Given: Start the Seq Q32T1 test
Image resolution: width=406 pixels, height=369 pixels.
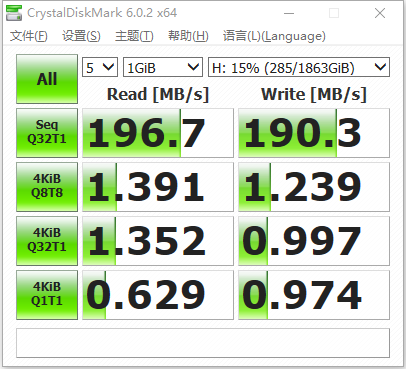Looking at the screenshot, I should click(47, 133).
